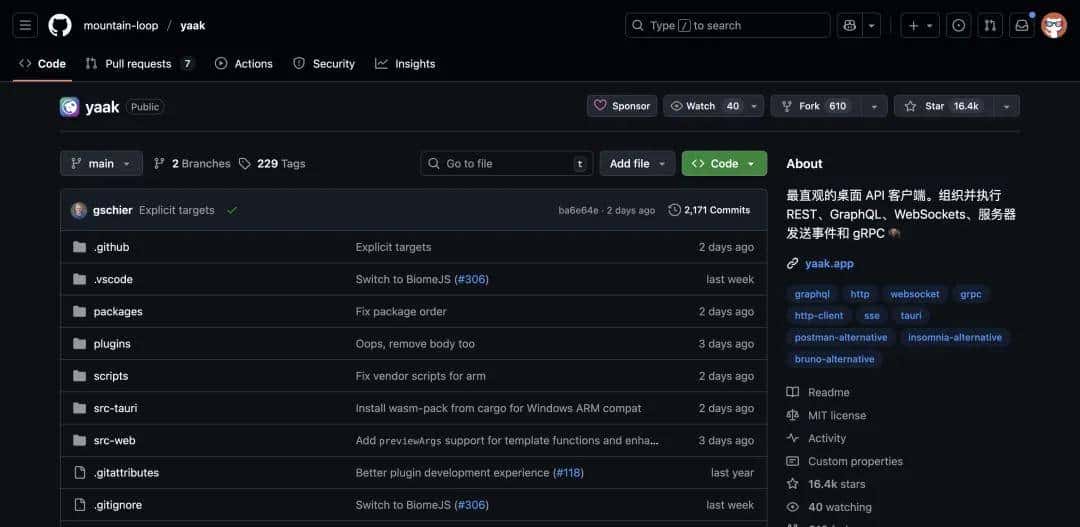Open the packages folder
1080x527 pixels.
118,311
